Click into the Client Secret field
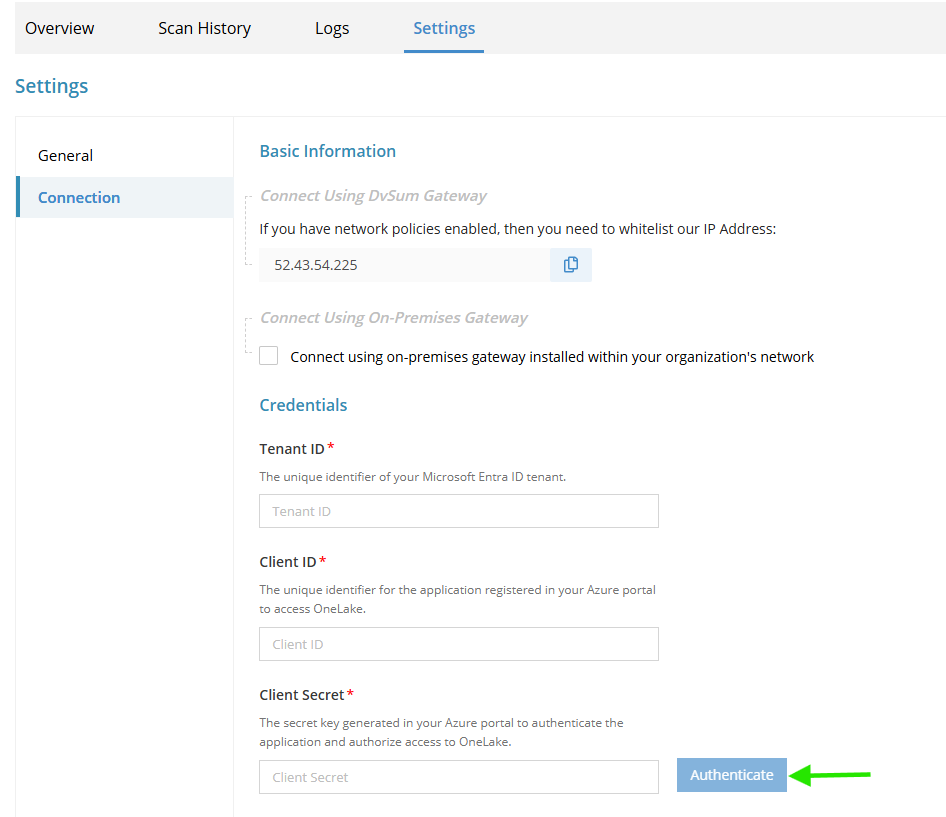 tap(458, 777)
